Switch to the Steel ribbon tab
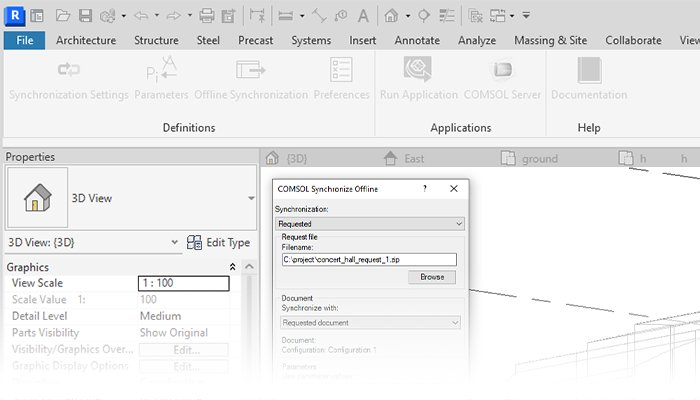 (x=208, y=40)
